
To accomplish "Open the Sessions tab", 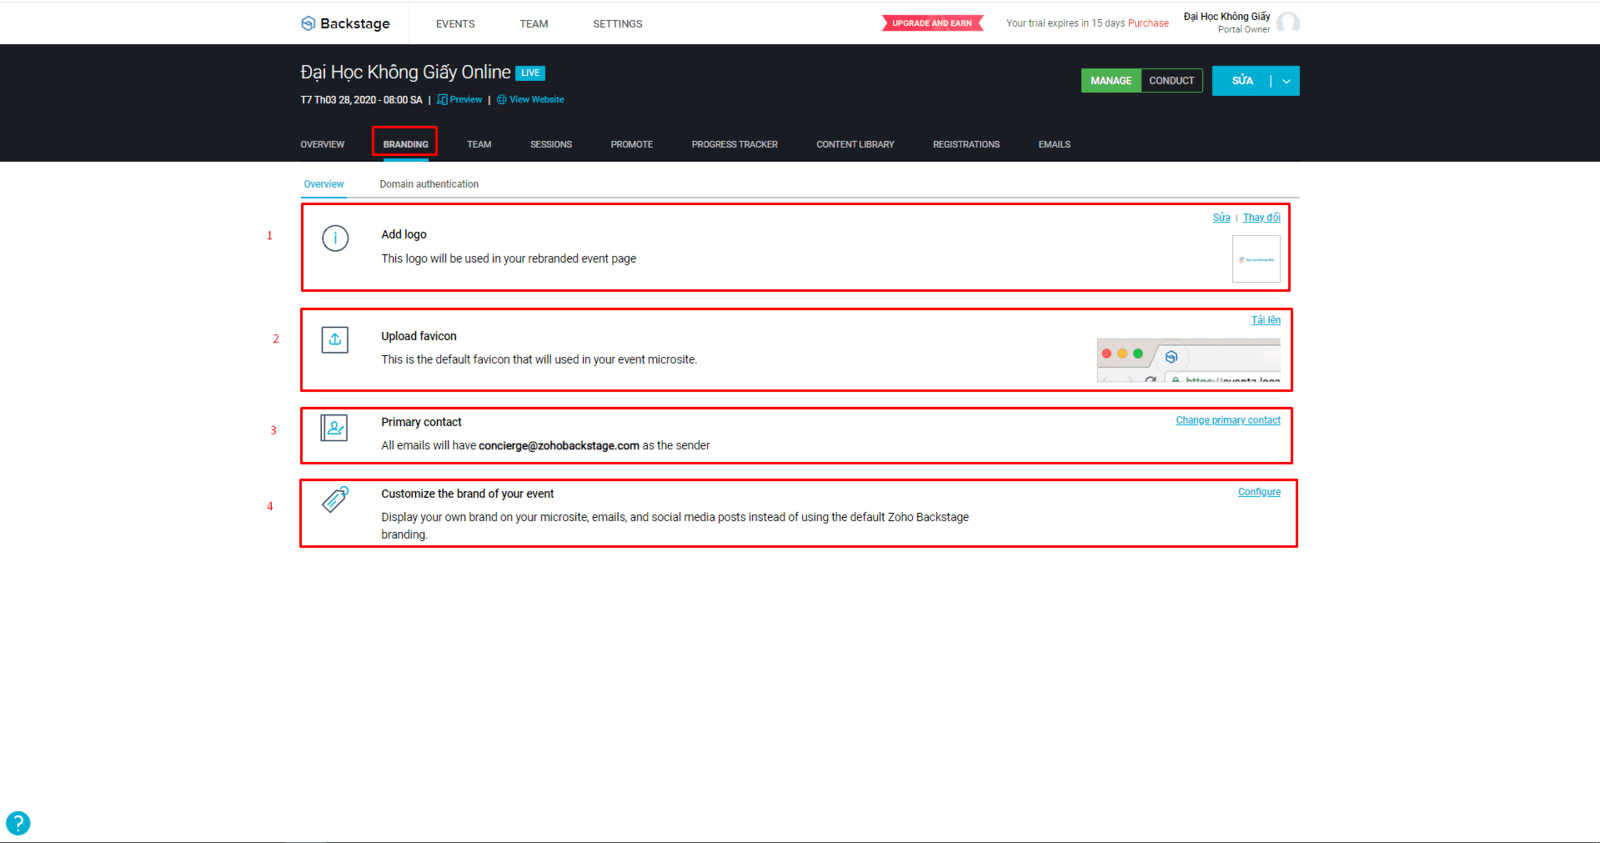I will (551, 145).
